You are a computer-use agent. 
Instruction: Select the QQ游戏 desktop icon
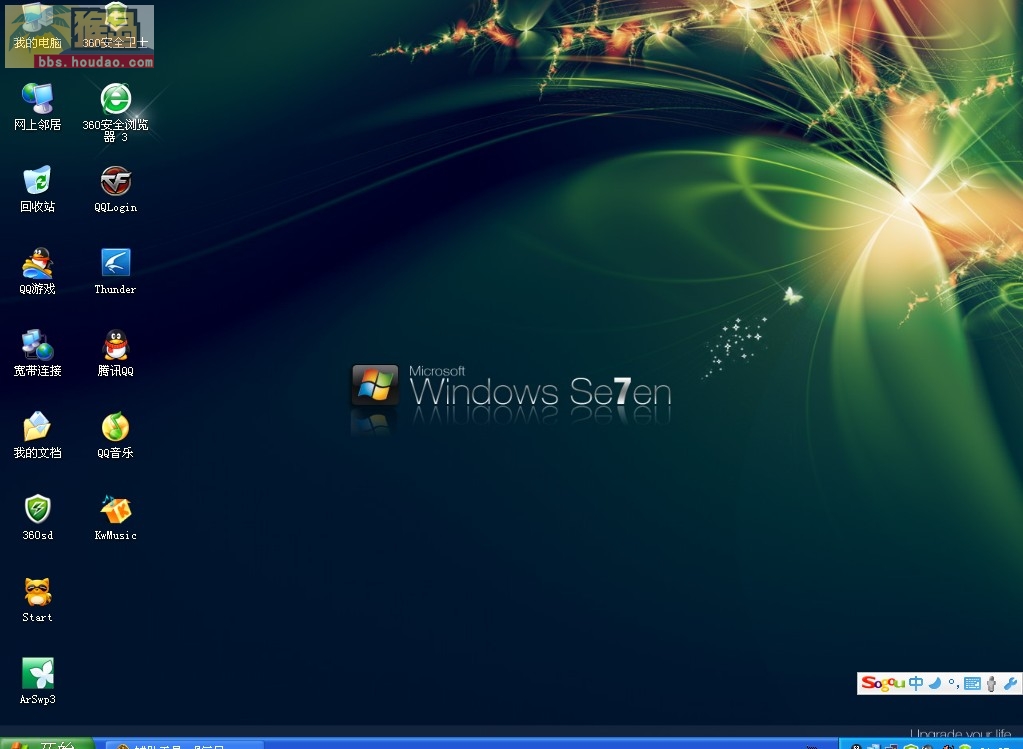click(x=37, y=271)
